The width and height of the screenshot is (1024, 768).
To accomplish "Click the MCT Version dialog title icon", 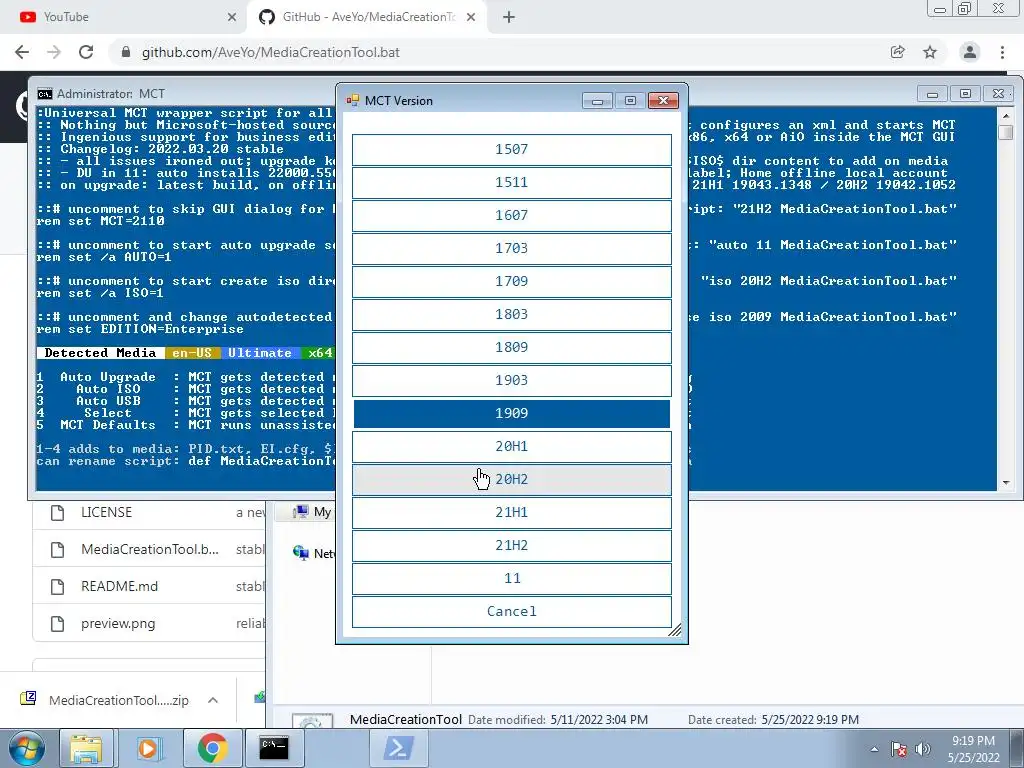I will [x=353, y=100].
